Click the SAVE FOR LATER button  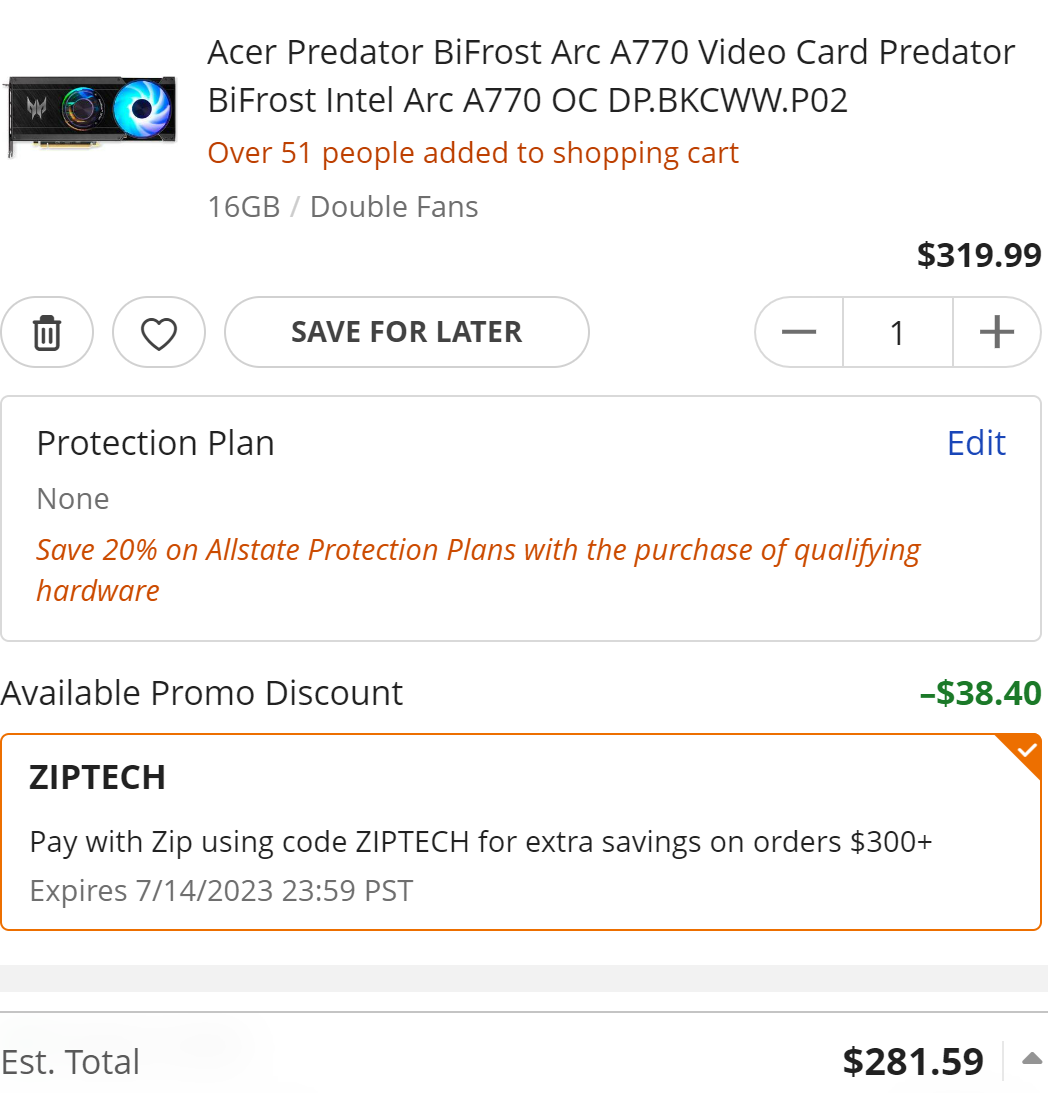pyautogui.click(x=406, y=332)
